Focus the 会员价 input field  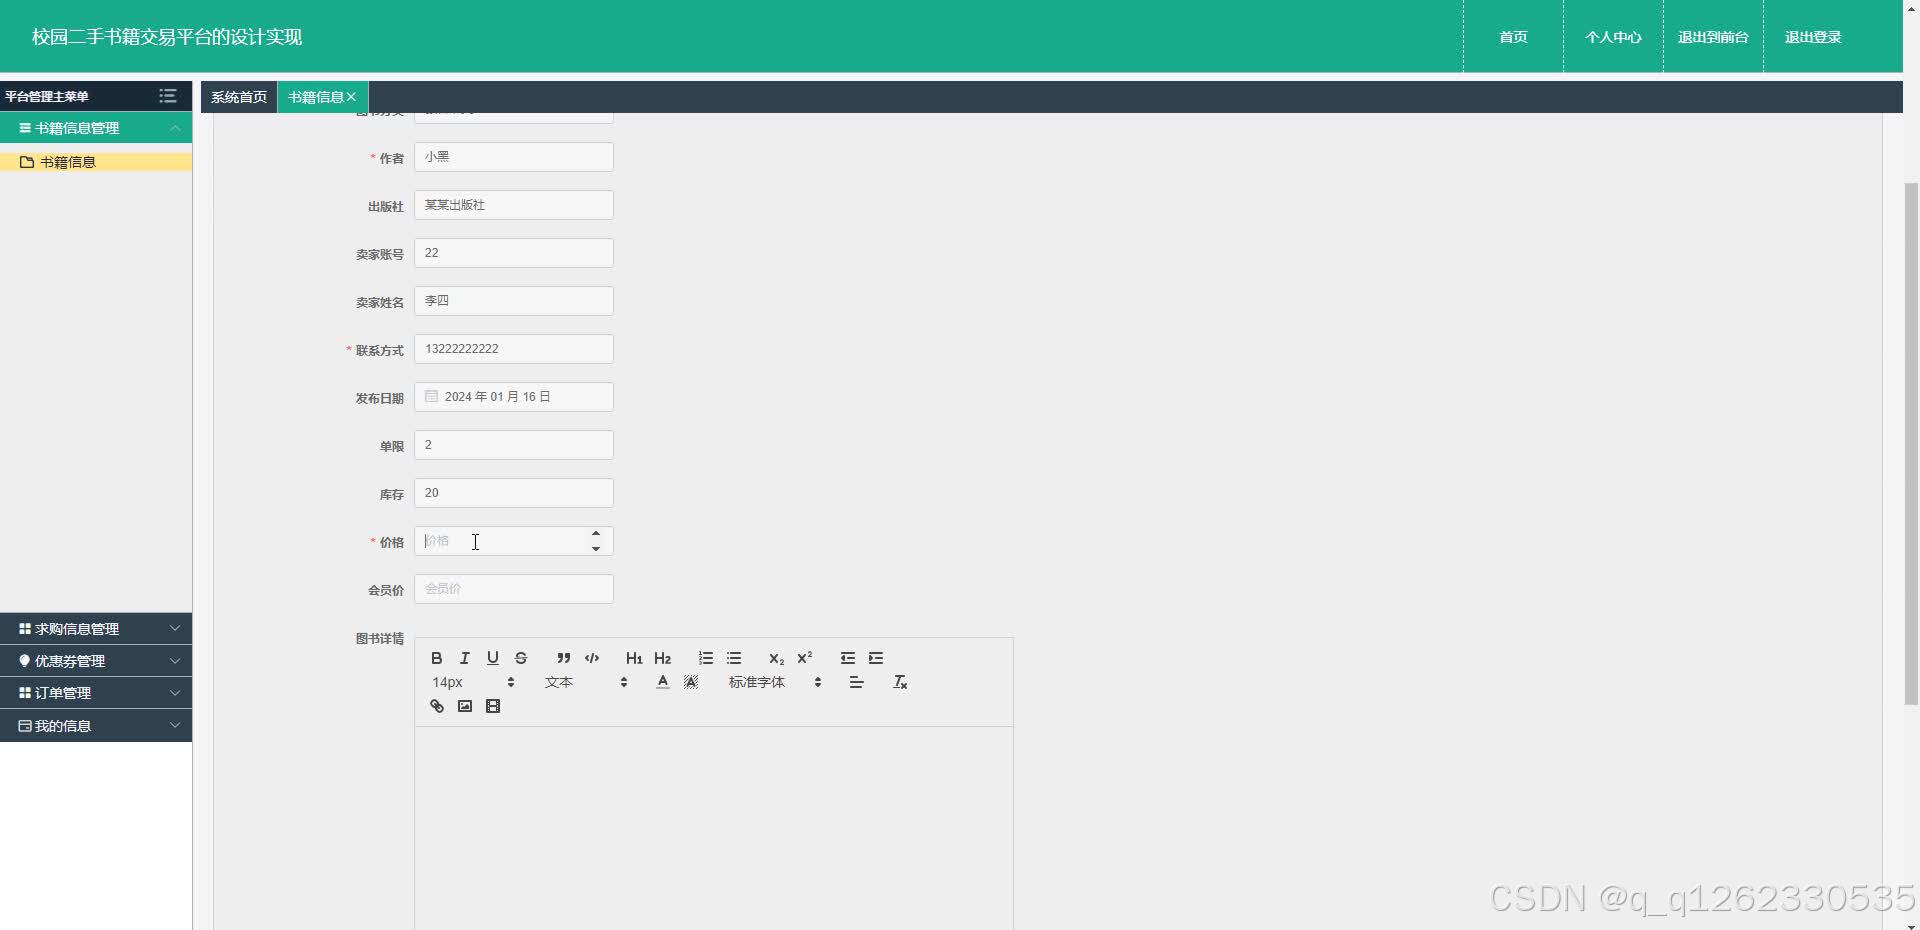tap(514, 589)
